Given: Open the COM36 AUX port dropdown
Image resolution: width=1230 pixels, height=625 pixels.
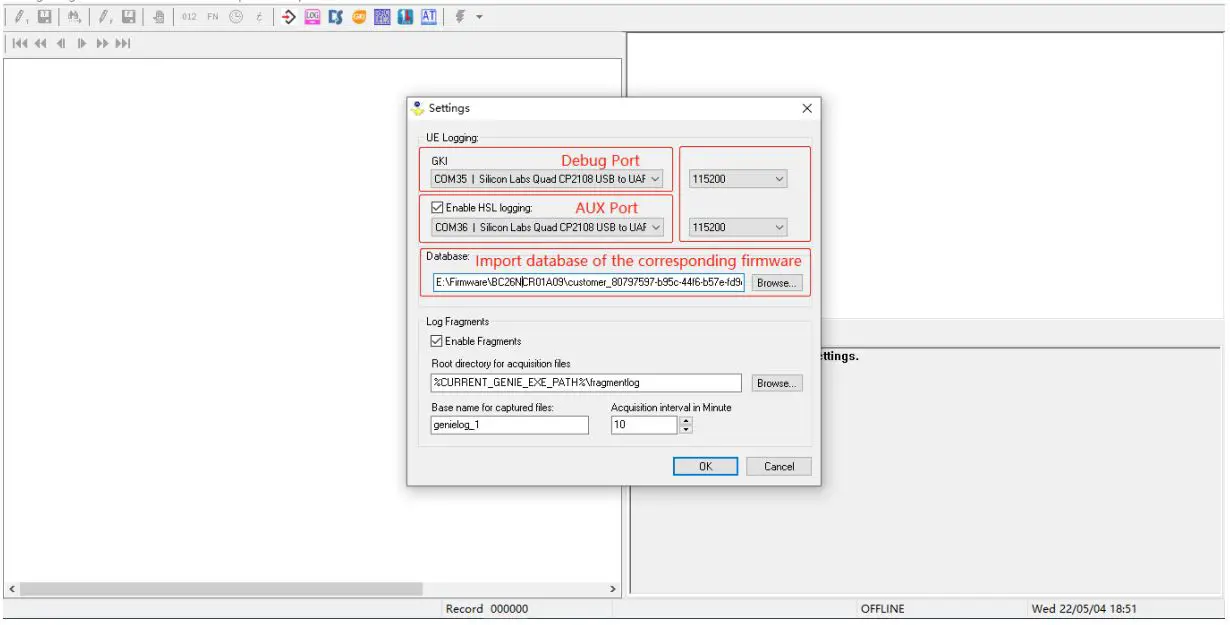Looking at the screenshot, I should (657, 227).
